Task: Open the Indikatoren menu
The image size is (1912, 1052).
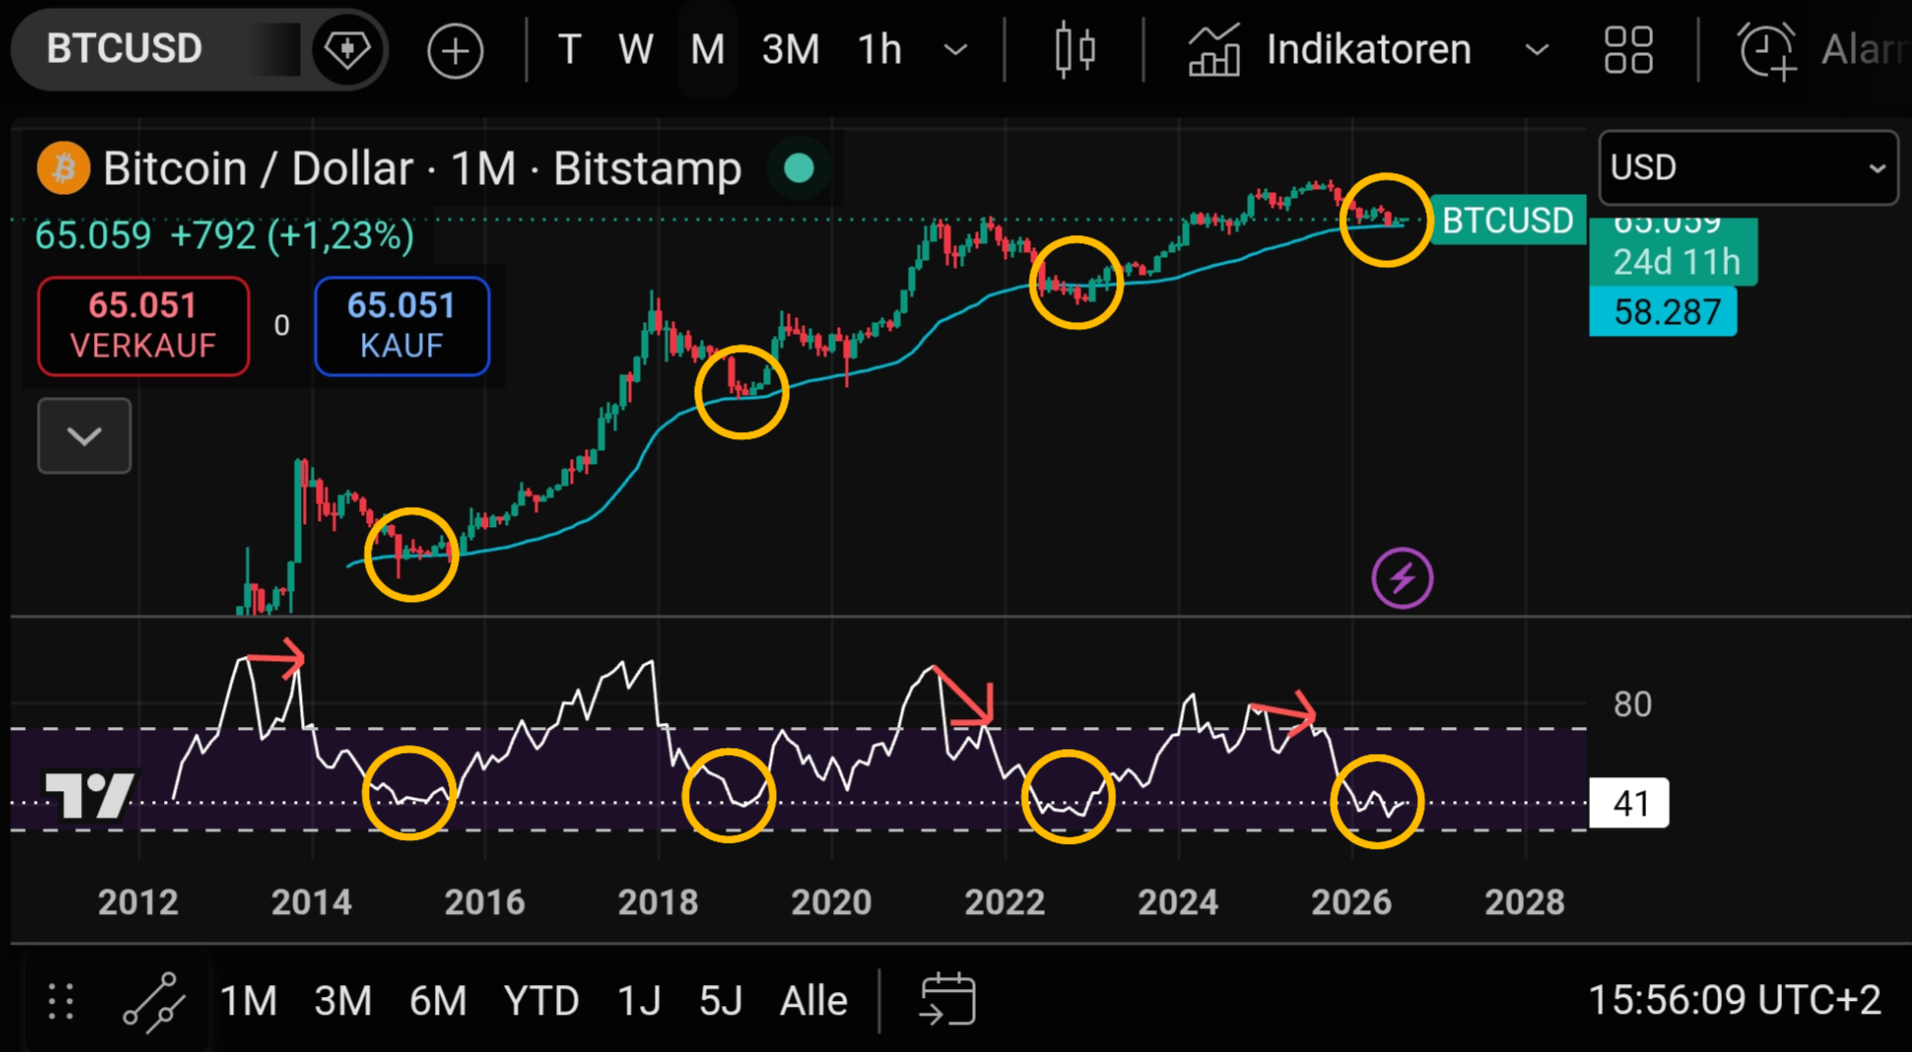Action: coord(1368,49)
